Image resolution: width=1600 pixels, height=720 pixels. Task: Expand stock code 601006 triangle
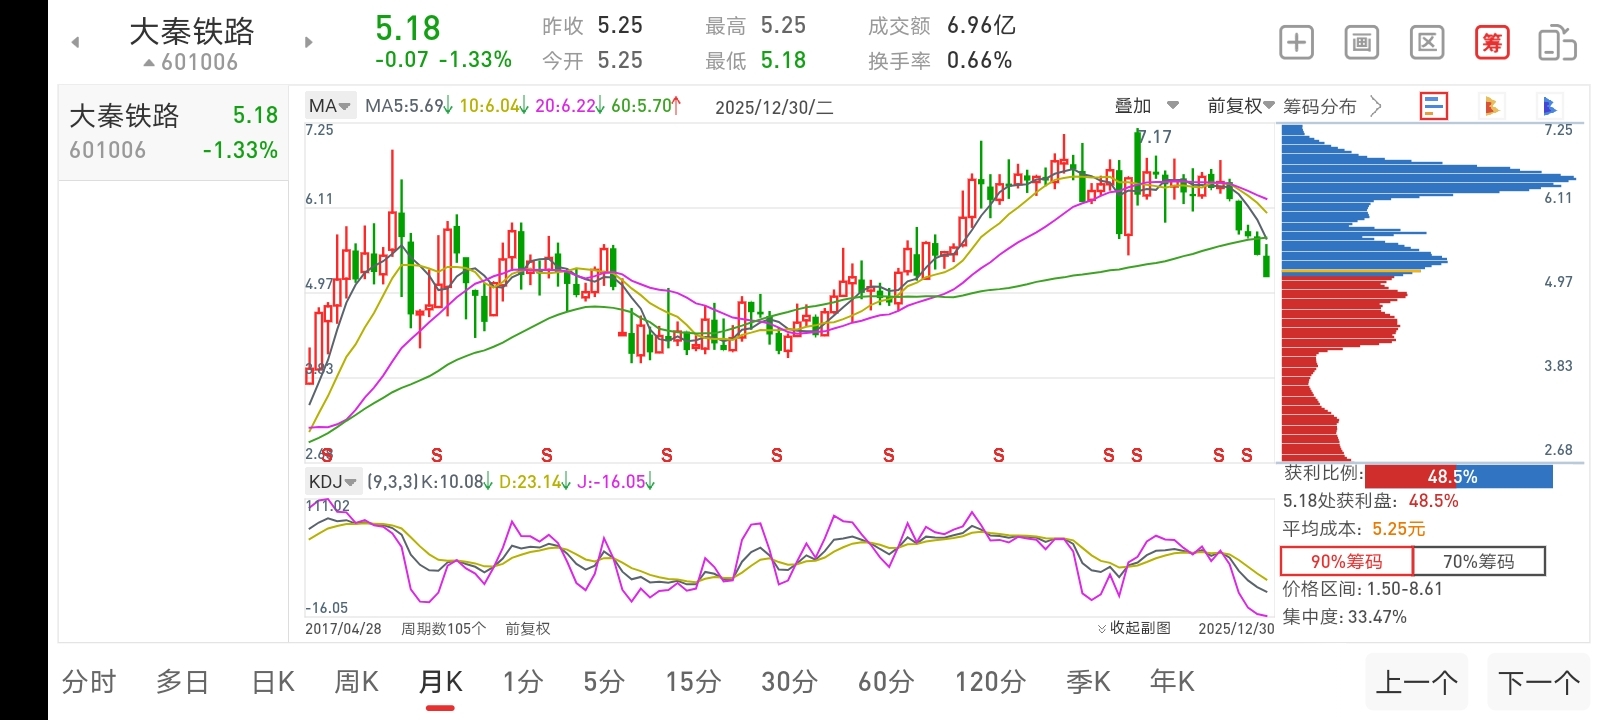(x=149, y=63)
